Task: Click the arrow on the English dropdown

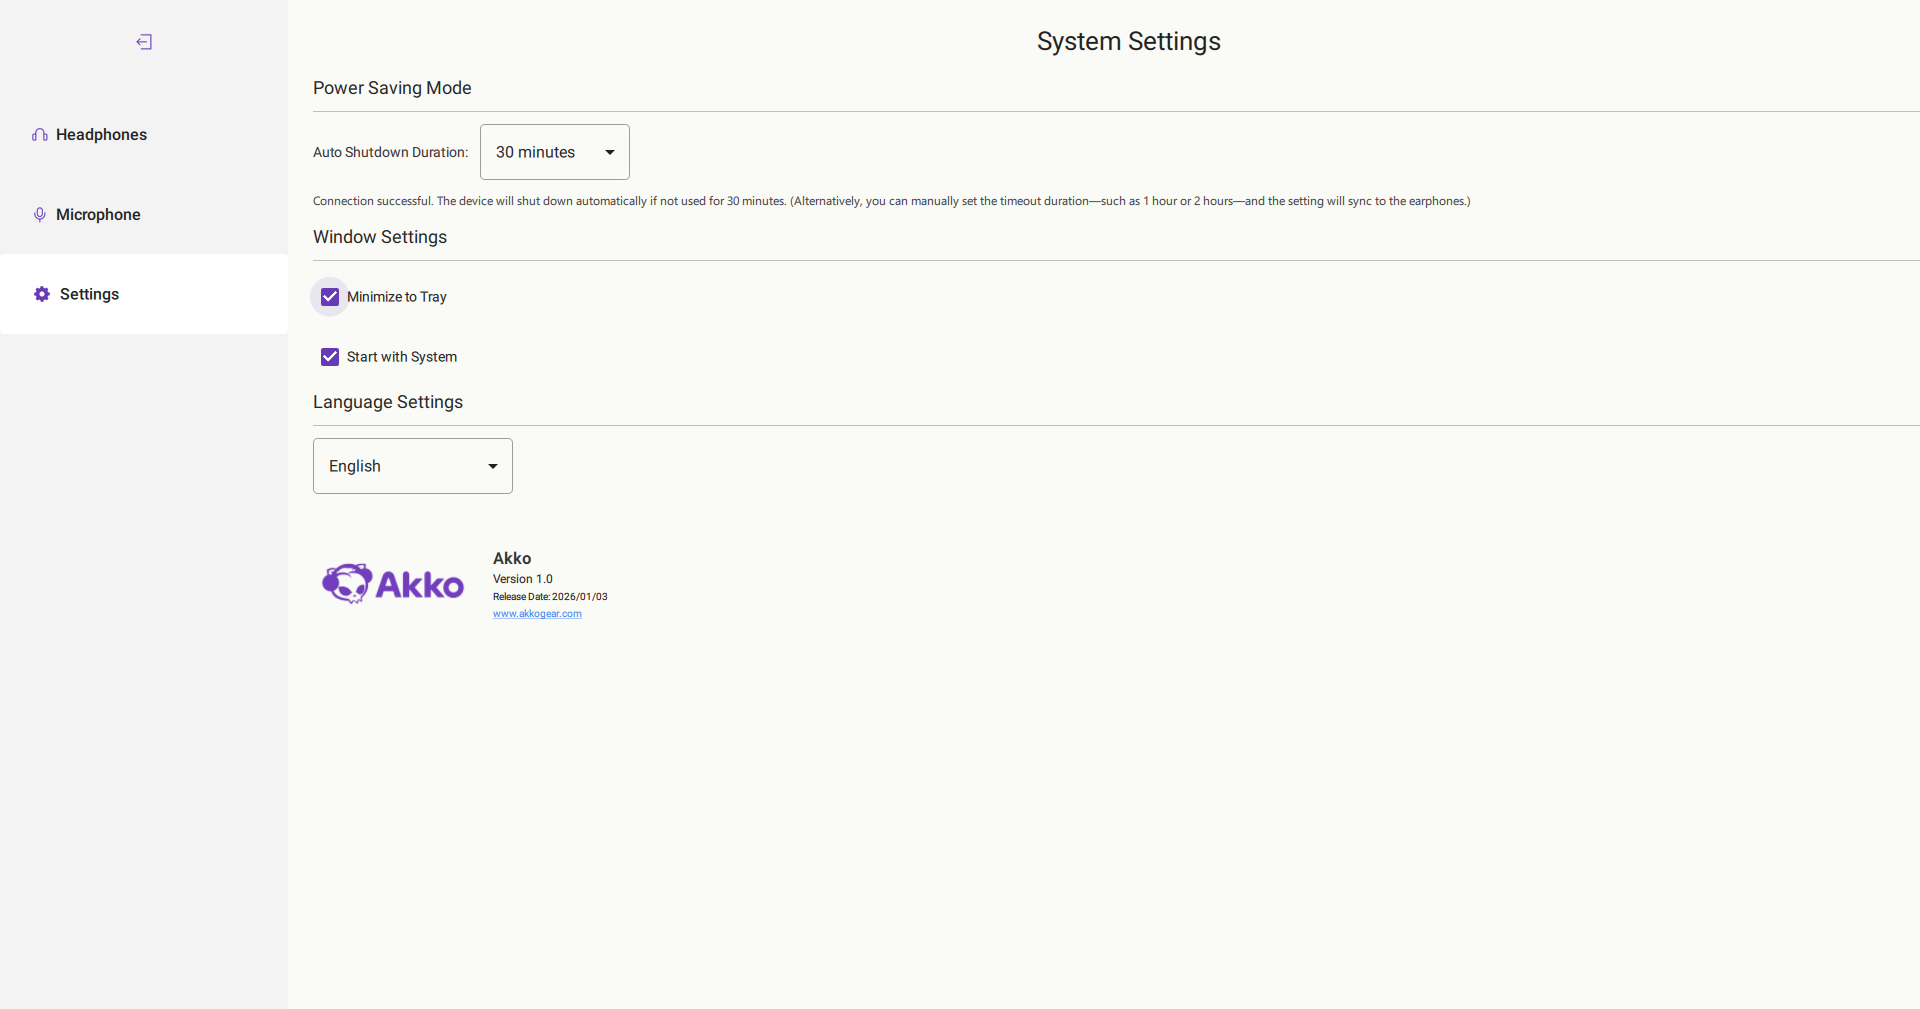Action: click(x=492, y=467)
